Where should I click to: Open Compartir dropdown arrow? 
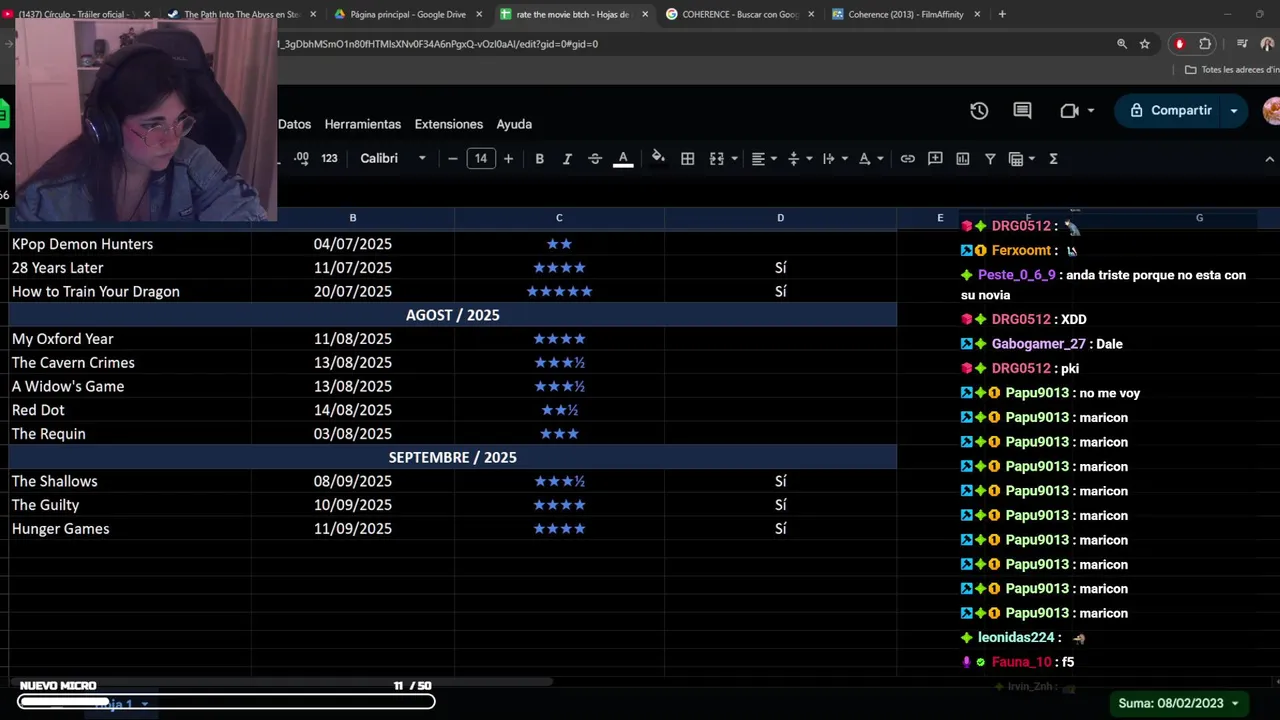point(1234,111)
